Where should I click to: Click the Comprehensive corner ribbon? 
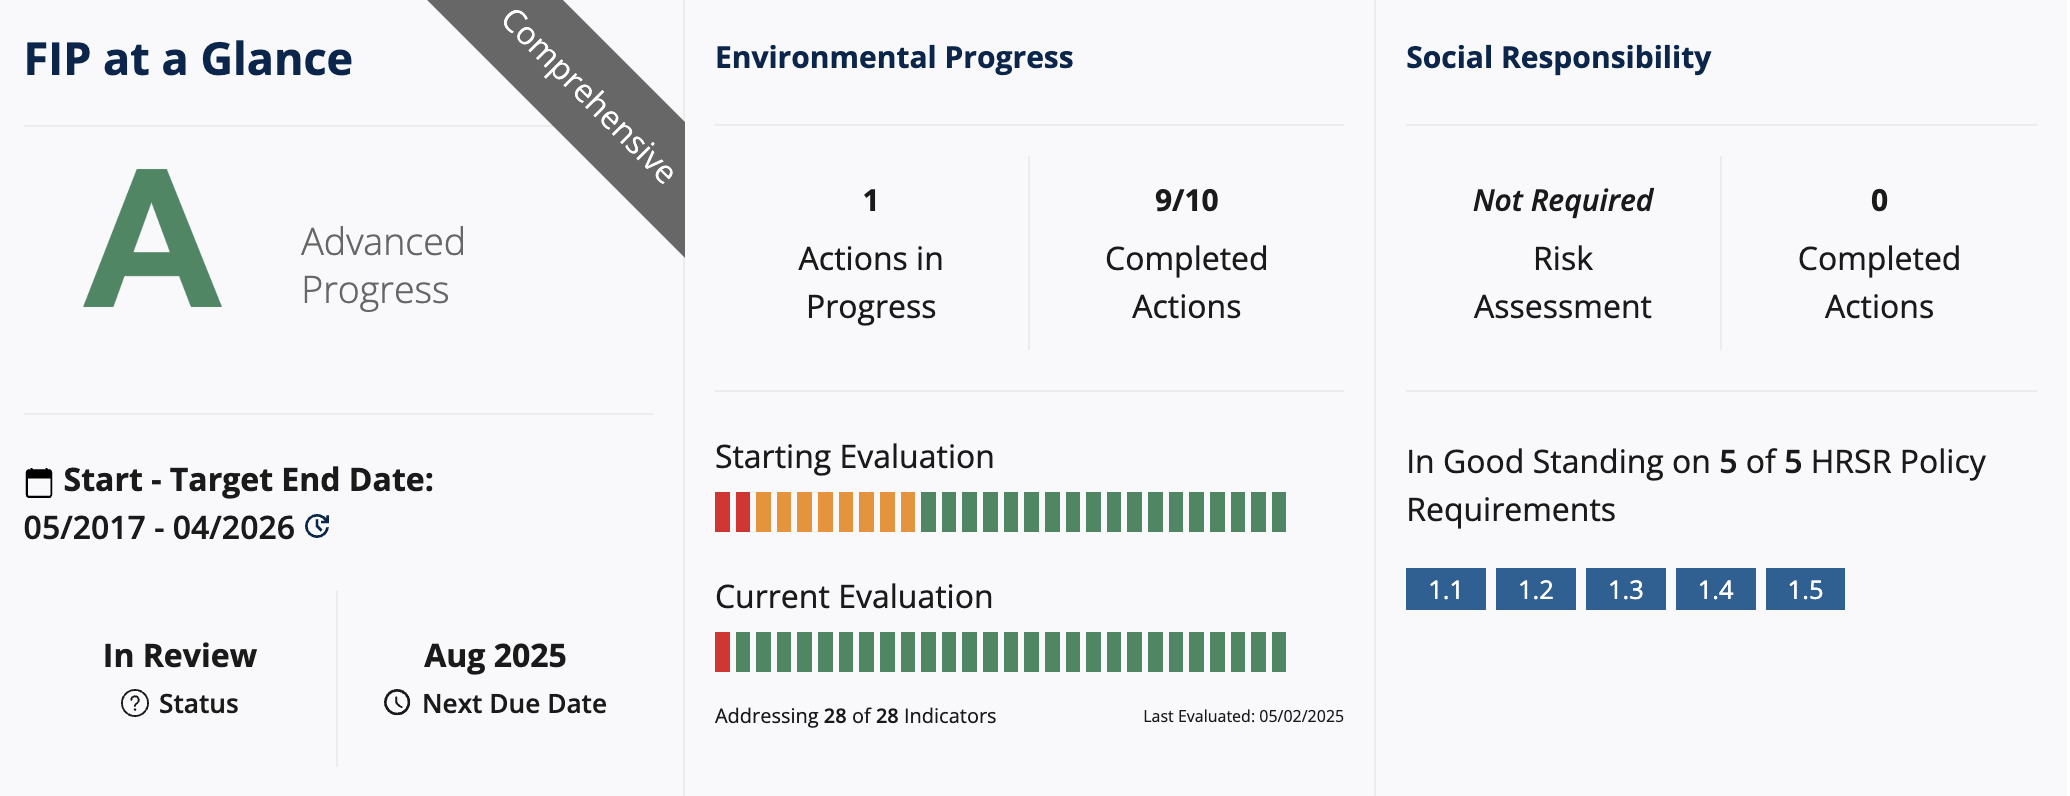(x=587, y=97)
